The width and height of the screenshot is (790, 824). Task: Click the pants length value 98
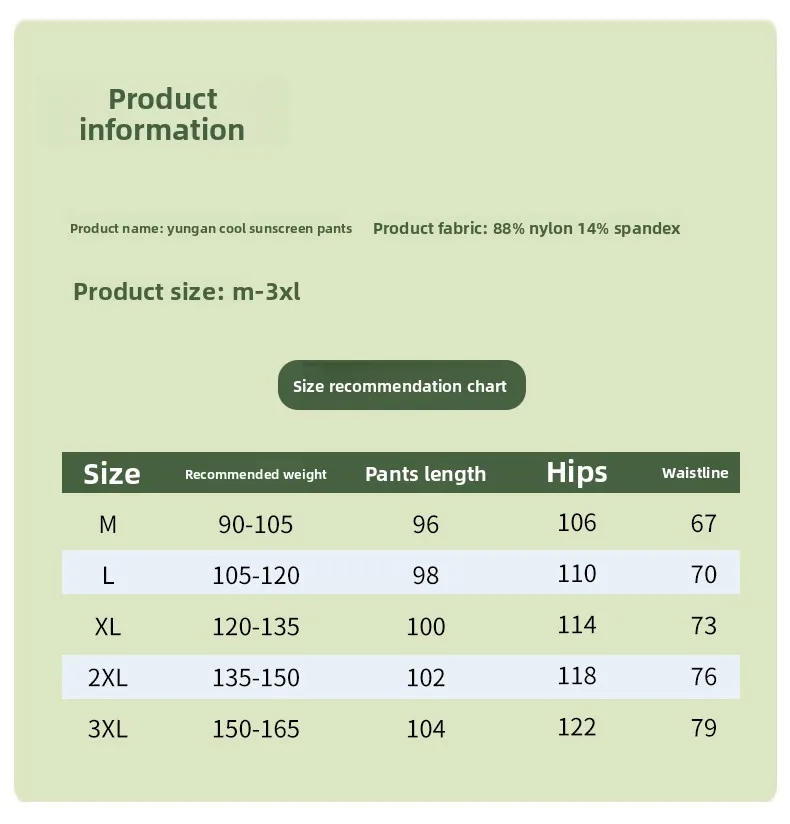426,575
